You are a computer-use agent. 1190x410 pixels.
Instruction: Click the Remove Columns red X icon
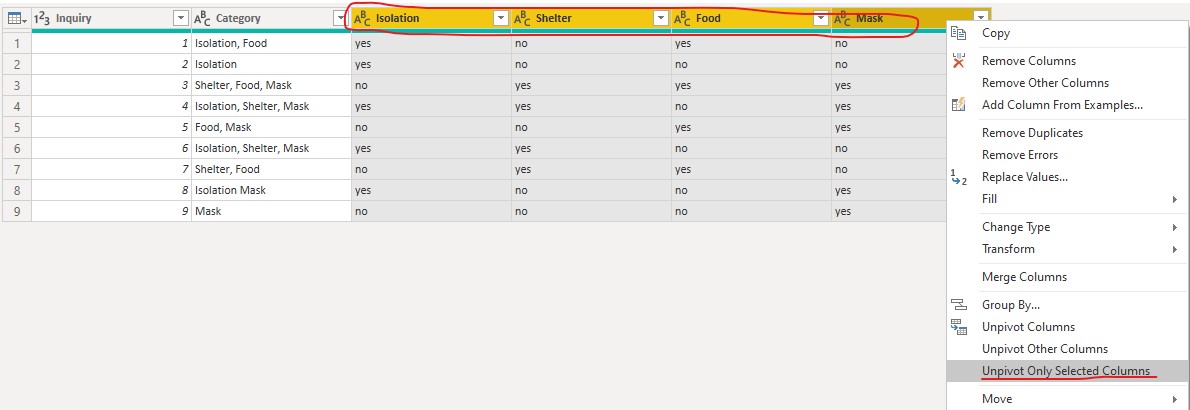pos(959,61)
